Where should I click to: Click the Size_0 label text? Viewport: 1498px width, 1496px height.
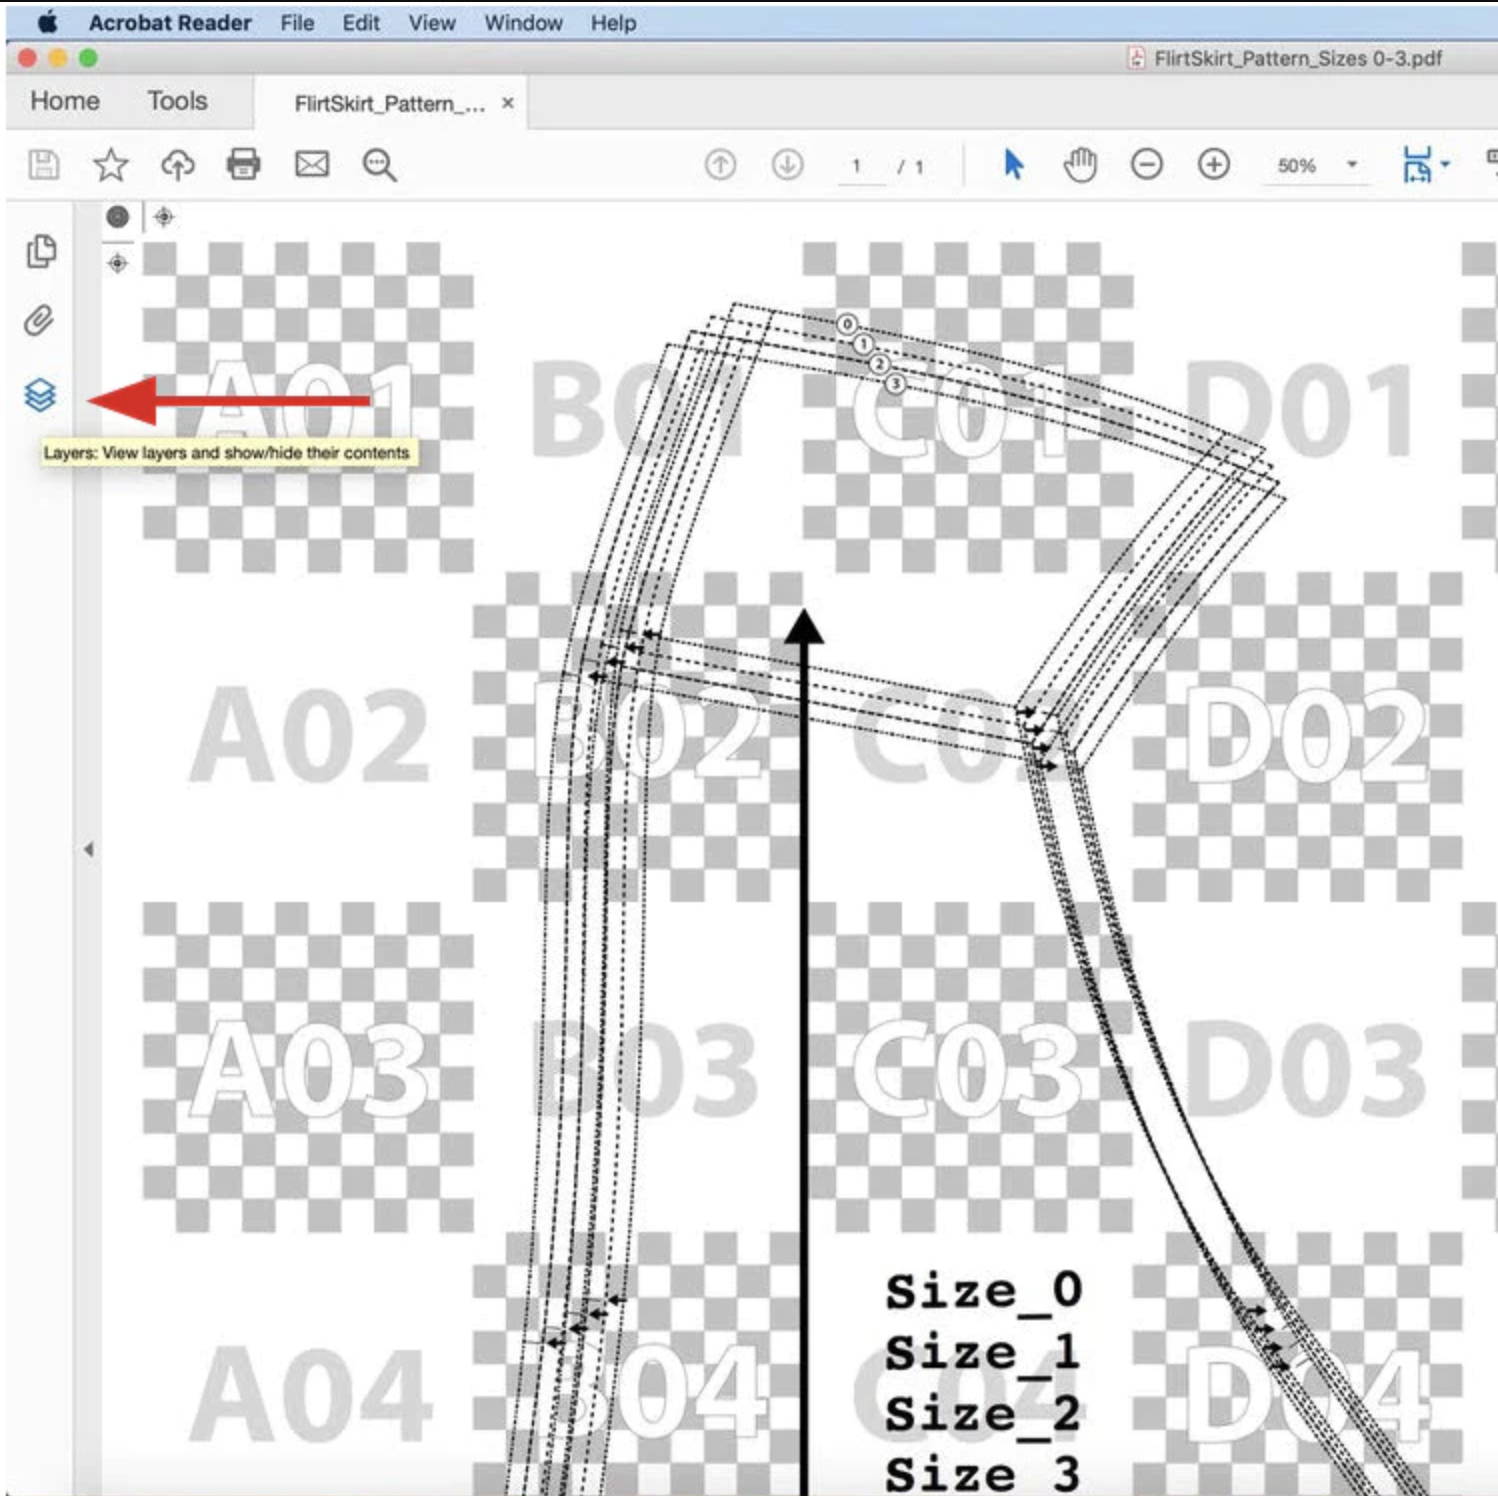(x=983, y=1291)
